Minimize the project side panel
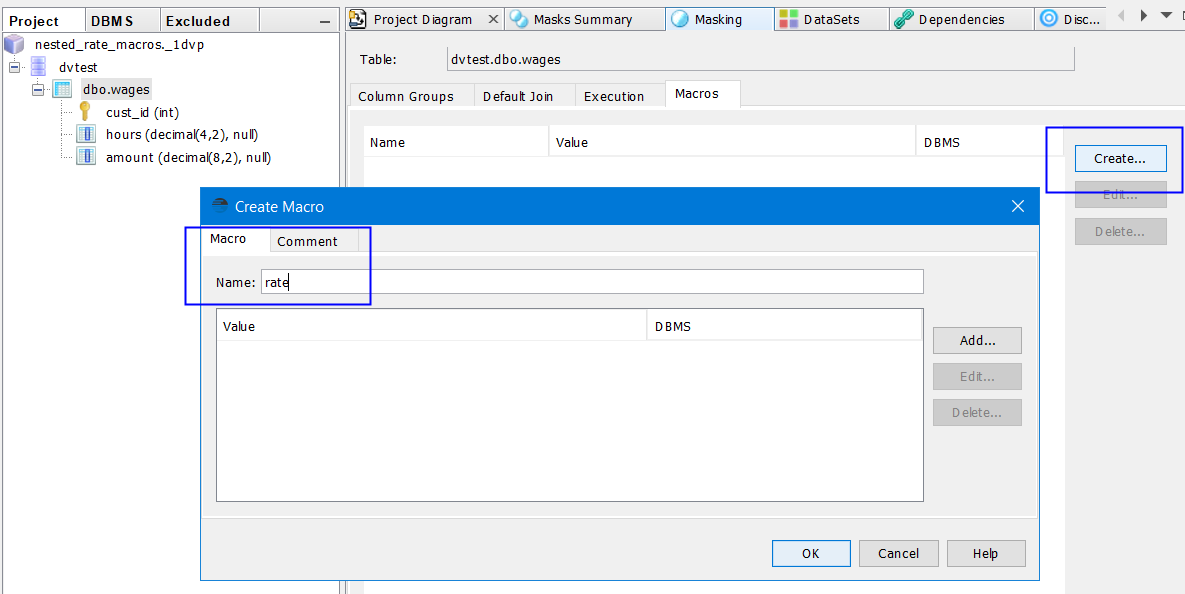This screenshot has width=1185, height=594. click(324, 21)
